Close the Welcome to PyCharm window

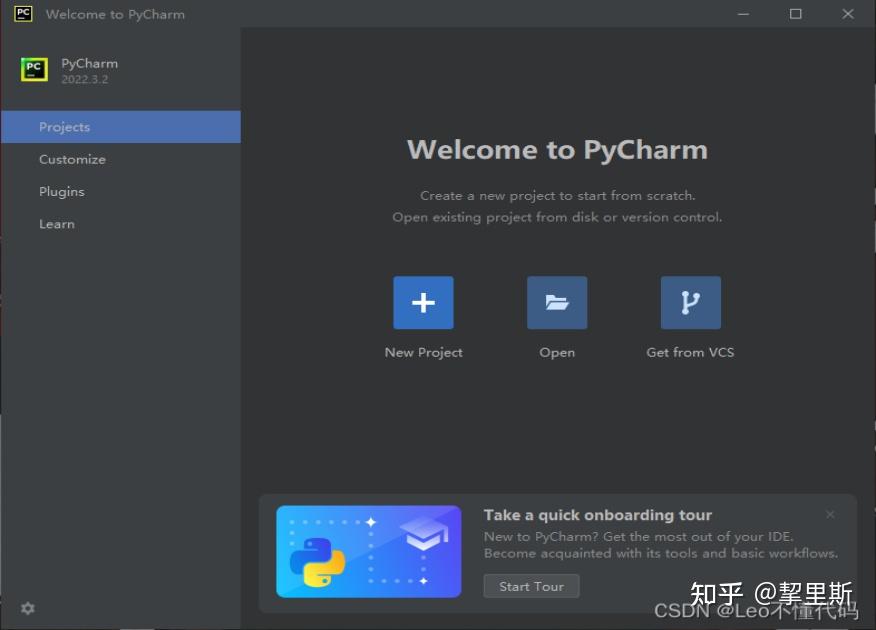[848, 14]
